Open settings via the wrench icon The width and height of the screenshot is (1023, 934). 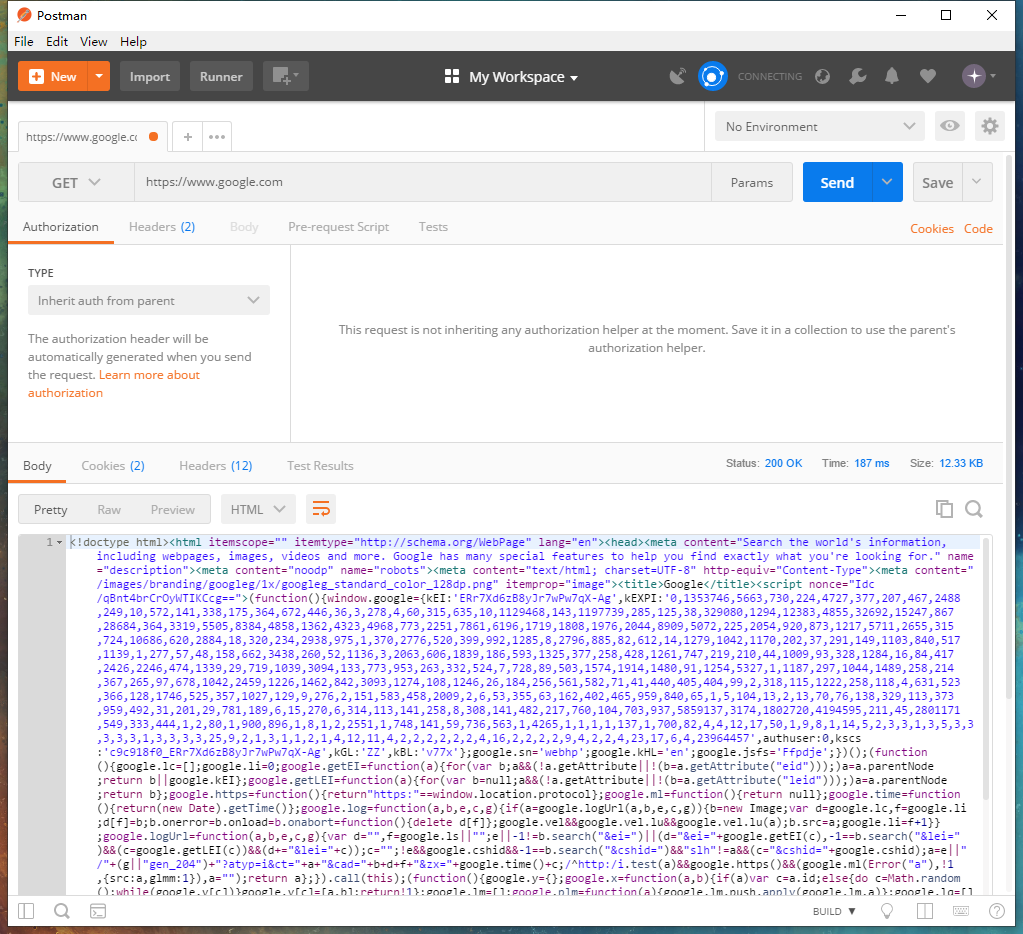(858, 76)
